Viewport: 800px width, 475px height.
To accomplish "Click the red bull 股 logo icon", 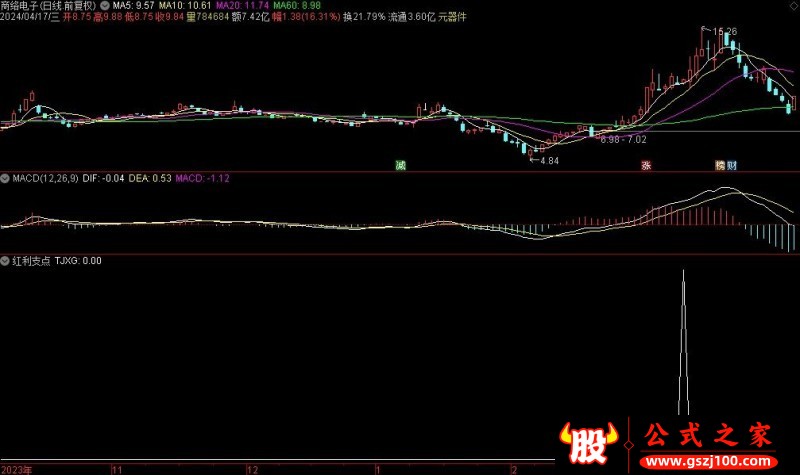I will tap(586, 442).
